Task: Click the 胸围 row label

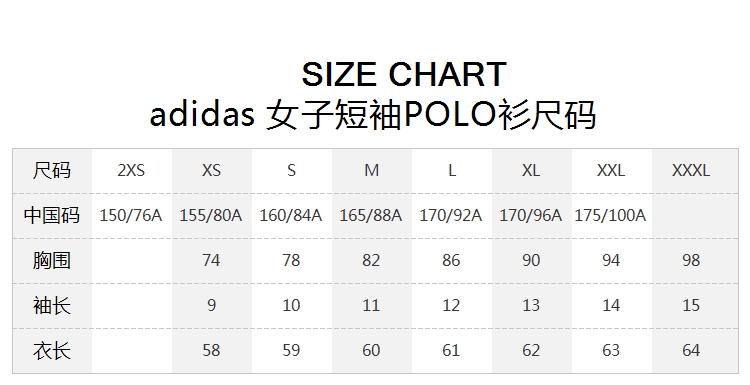Action: coord(52,260)
